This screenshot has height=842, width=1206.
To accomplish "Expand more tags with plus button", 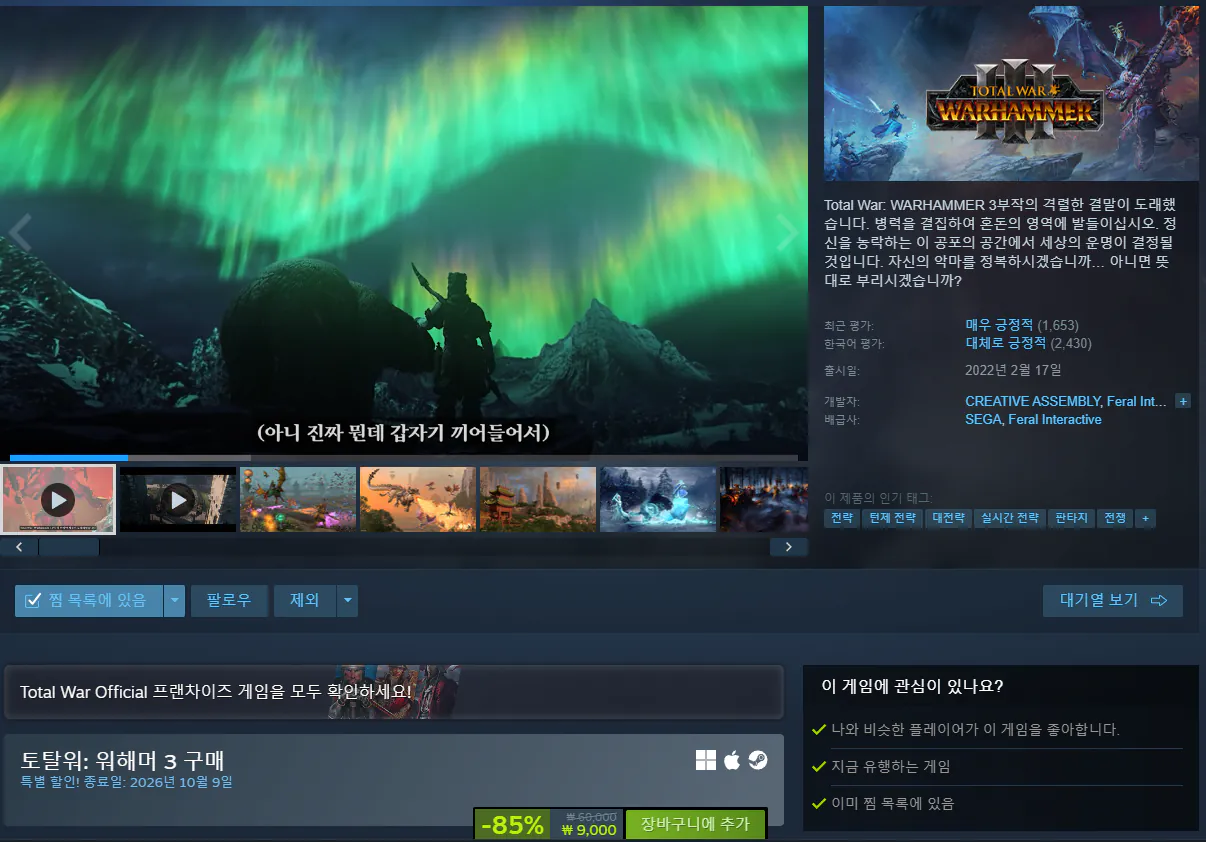I will pyautogui.click(x=1145, y=518).
